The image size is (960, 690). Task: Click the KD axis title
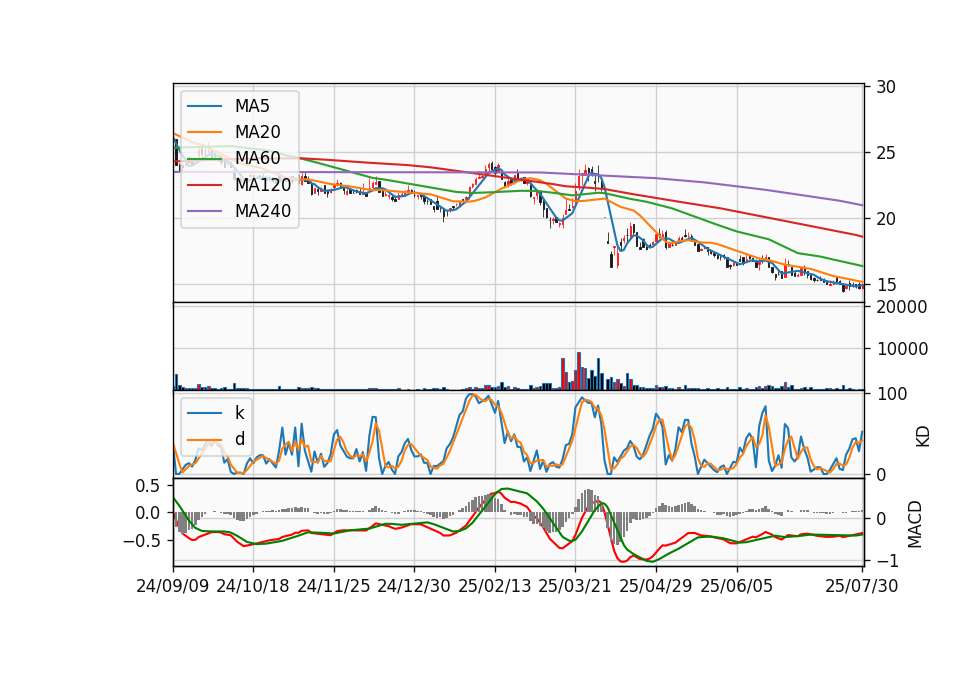923,437
